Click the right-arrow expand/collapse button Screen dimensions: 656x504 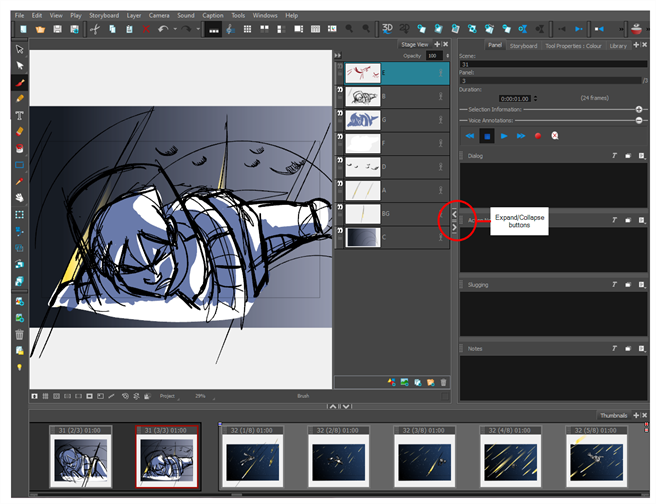tap(455, 227)
